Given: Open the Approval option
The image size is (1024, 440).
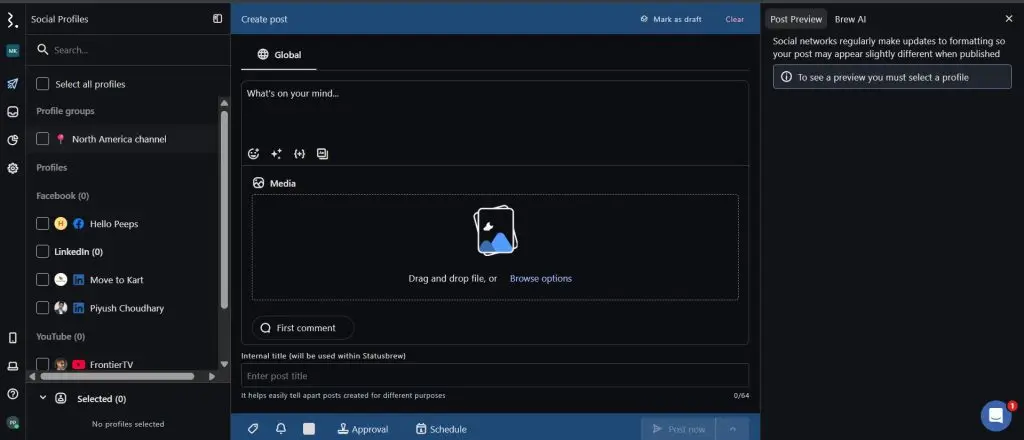Looking at the screenshot, I should 362,429.
